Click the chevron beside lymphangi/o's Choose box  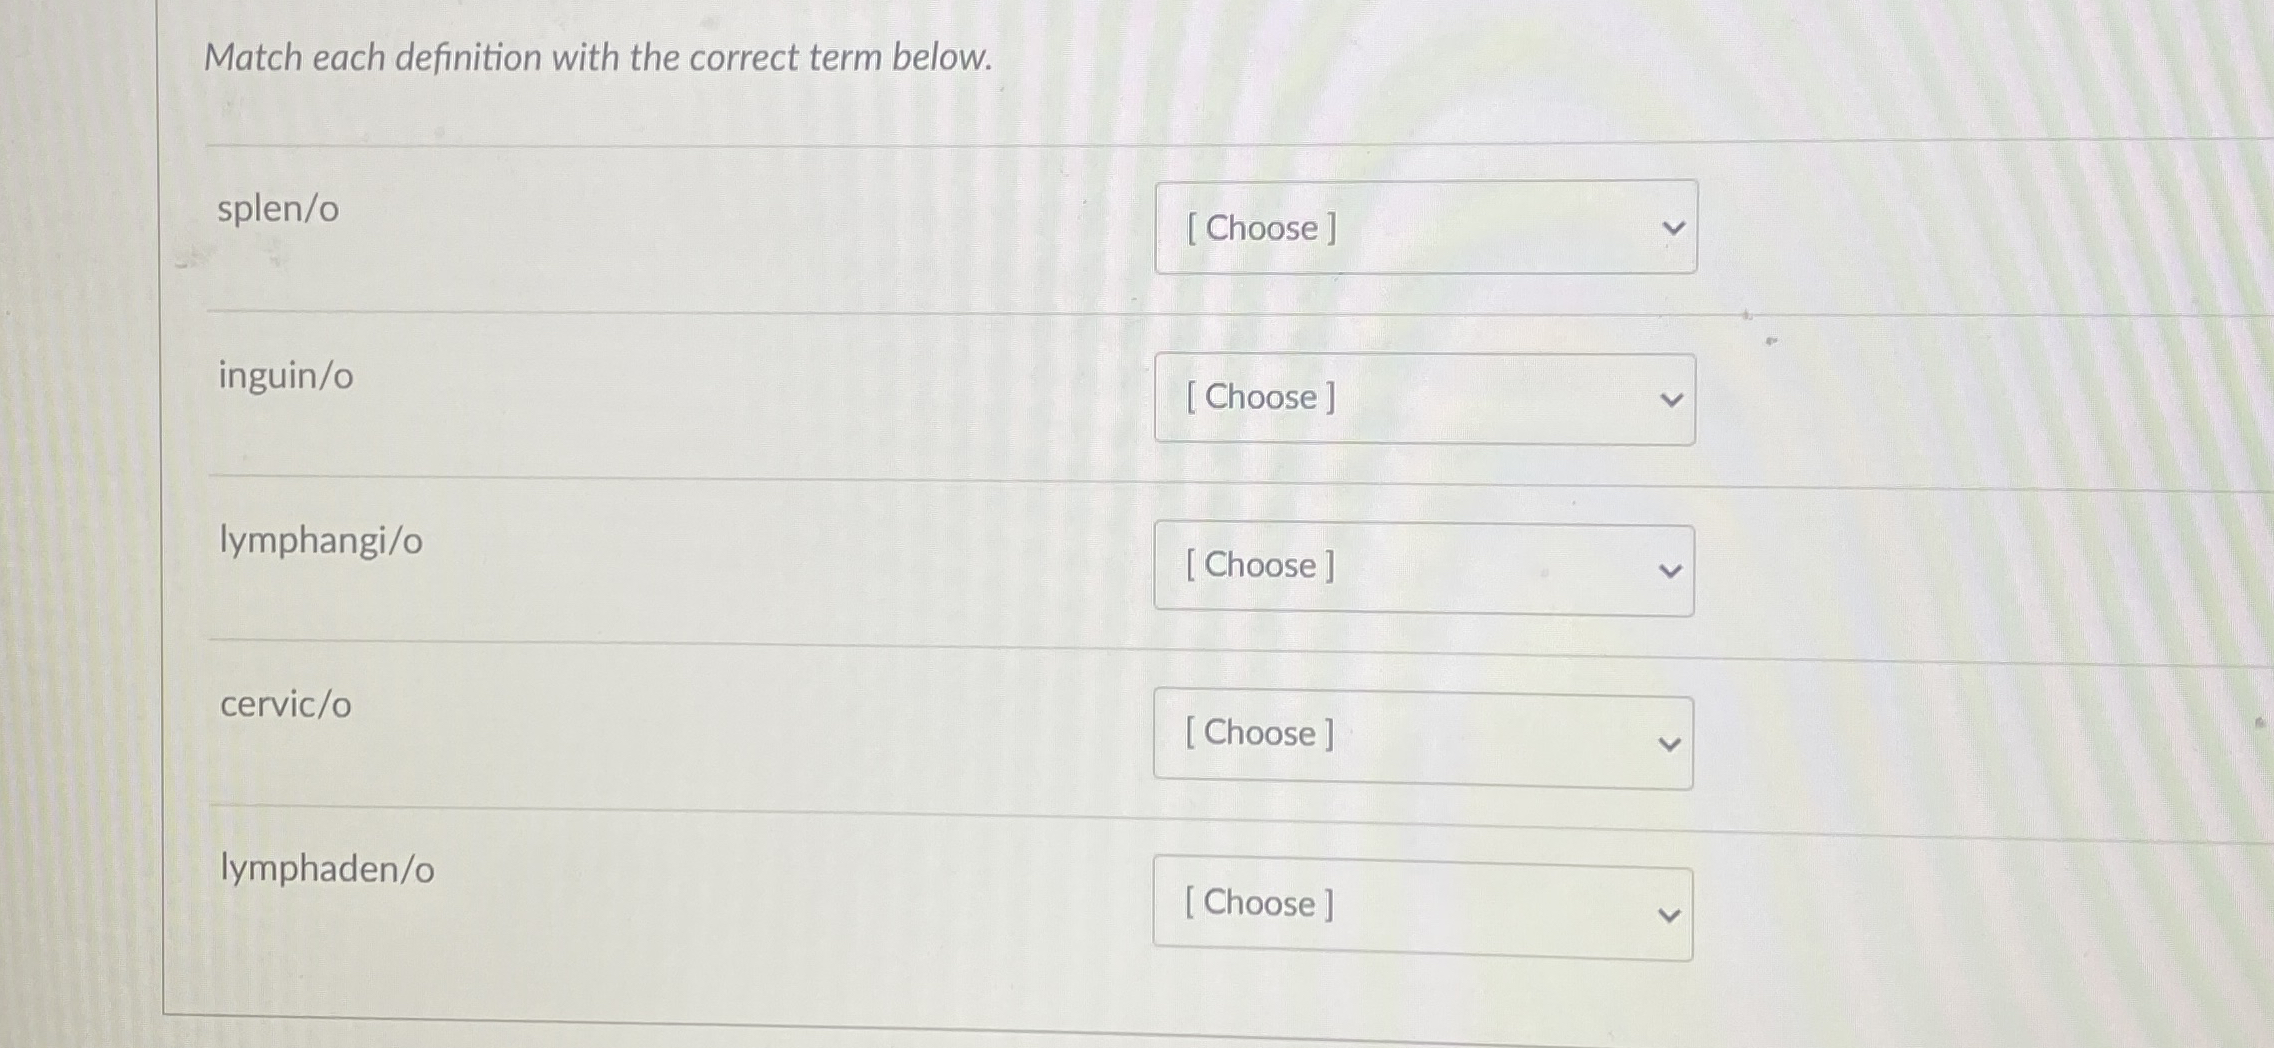[x=1670, y=570]
